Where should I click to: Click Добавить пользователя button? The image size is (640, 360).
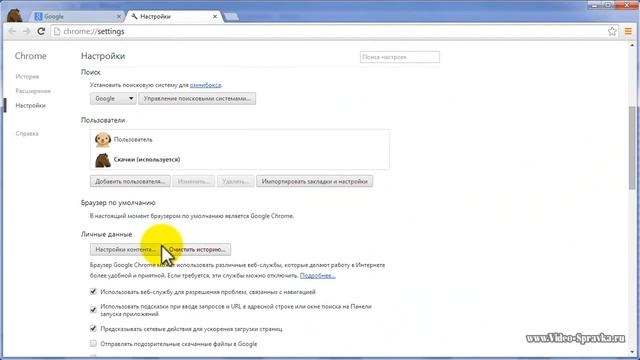[130, 182]
